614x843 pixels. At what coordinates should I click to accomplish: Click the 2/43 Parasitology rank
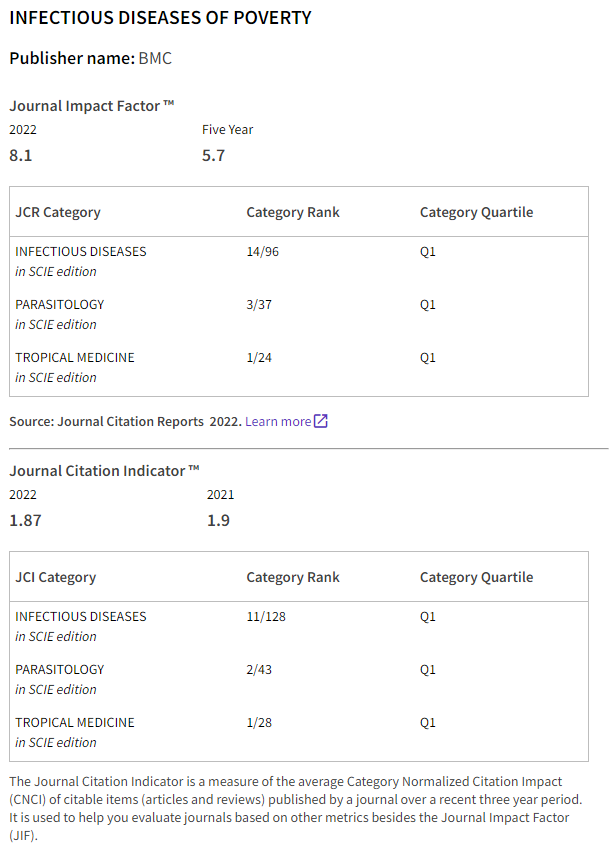coord(259,669)
